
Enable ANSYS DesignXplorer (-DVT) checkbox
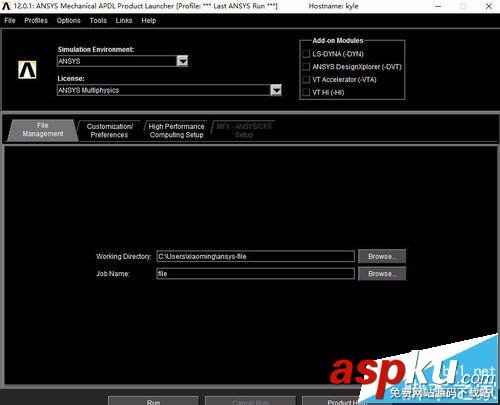306,67
